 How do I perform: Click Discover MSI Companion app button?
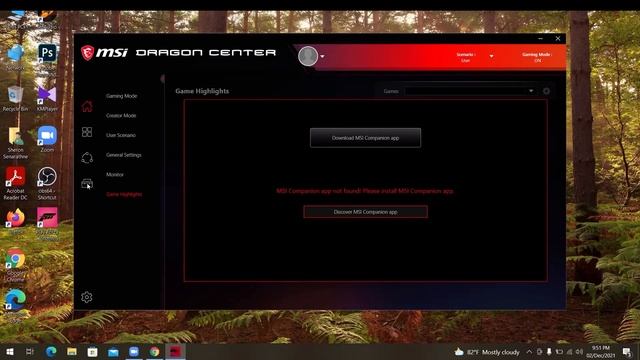(365, 212)
